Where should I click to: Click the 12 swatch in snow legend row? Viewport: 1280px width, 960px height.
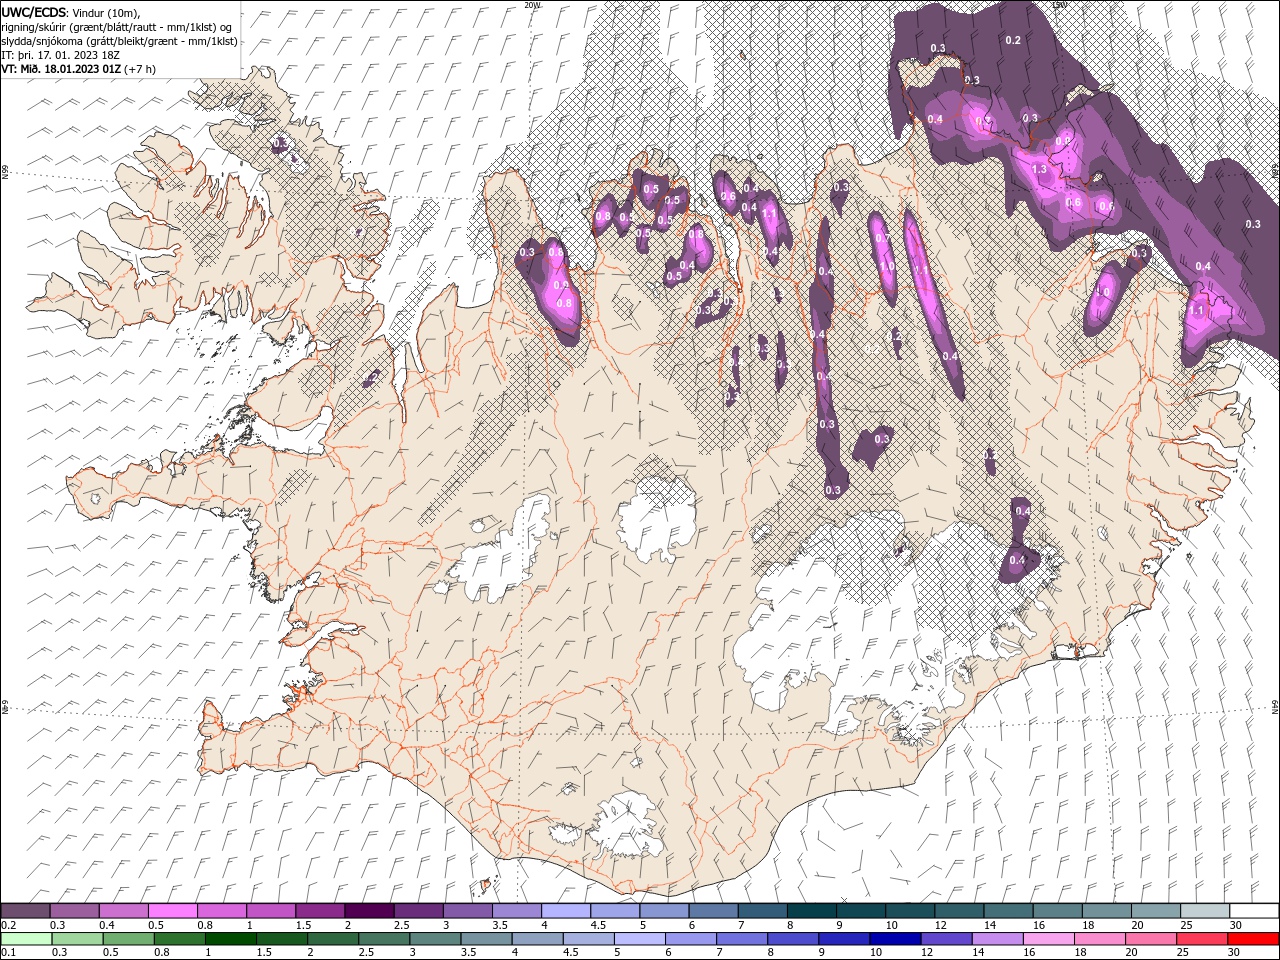coord(959,911)
